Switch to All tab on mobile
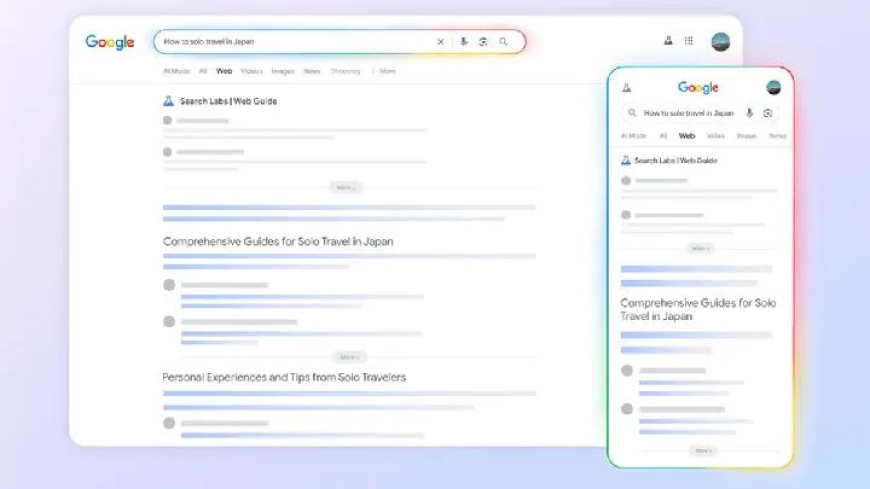870x489 pixels. pos(663,135)
